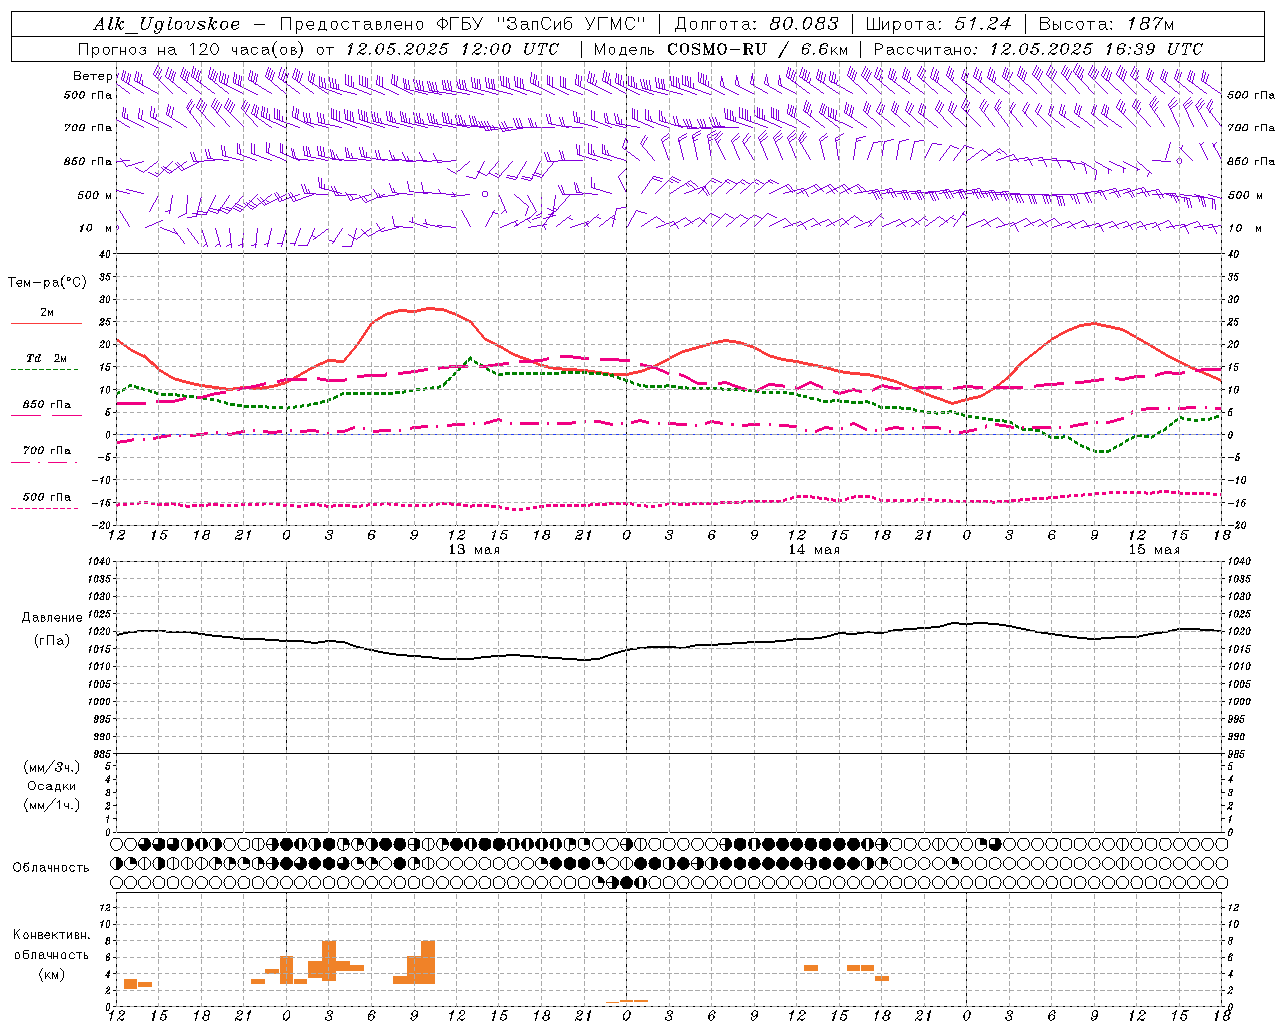The height and width of the screenshot is (1024, 1280).
Task: Click the Тем-ра(°C) axis title
Action: (46, 283)
